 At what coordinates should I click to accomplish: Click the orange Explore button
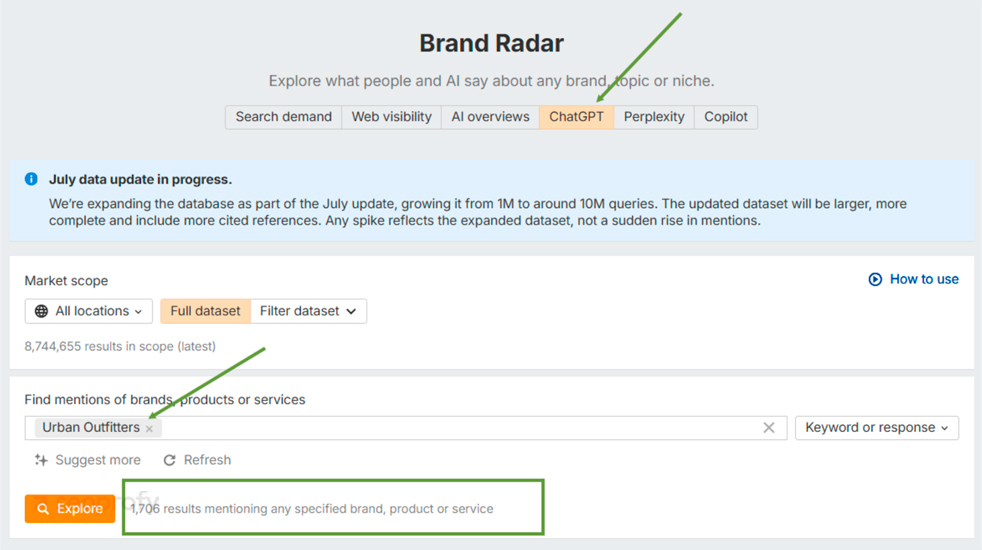click(x=70, y=509)
